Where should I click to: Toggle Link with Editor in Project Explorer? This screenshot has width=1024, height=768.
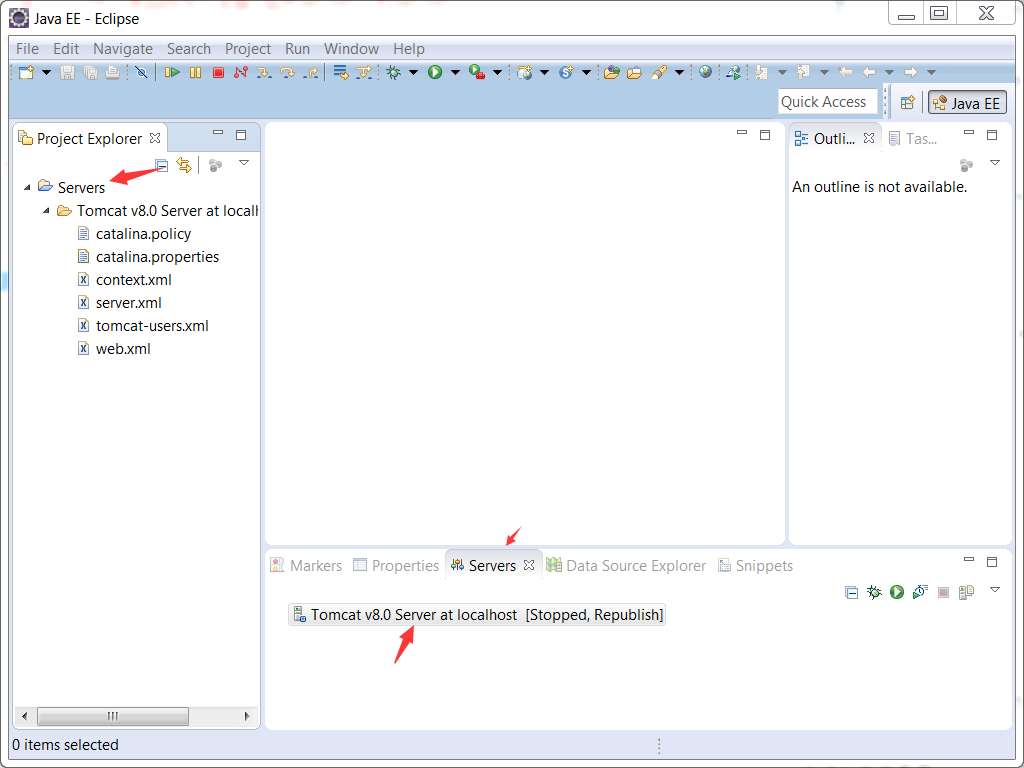click(184, 166)
